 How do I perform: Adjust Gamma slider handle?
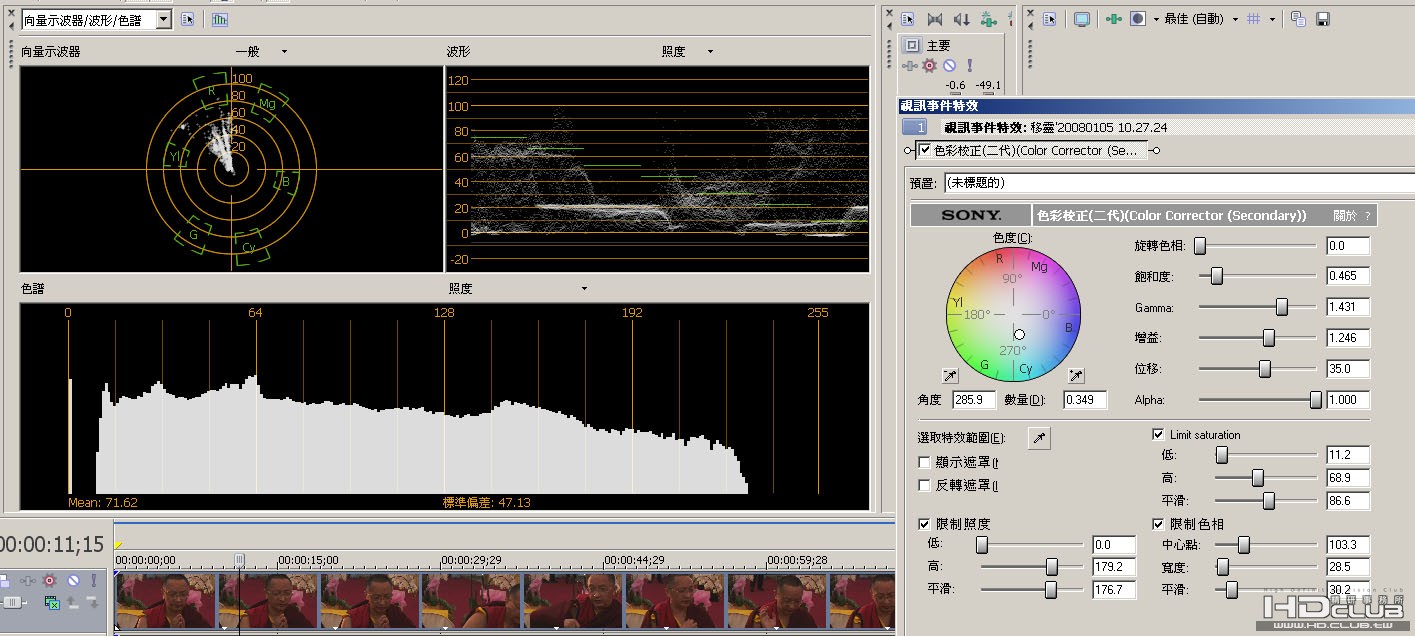point(1282,307)
